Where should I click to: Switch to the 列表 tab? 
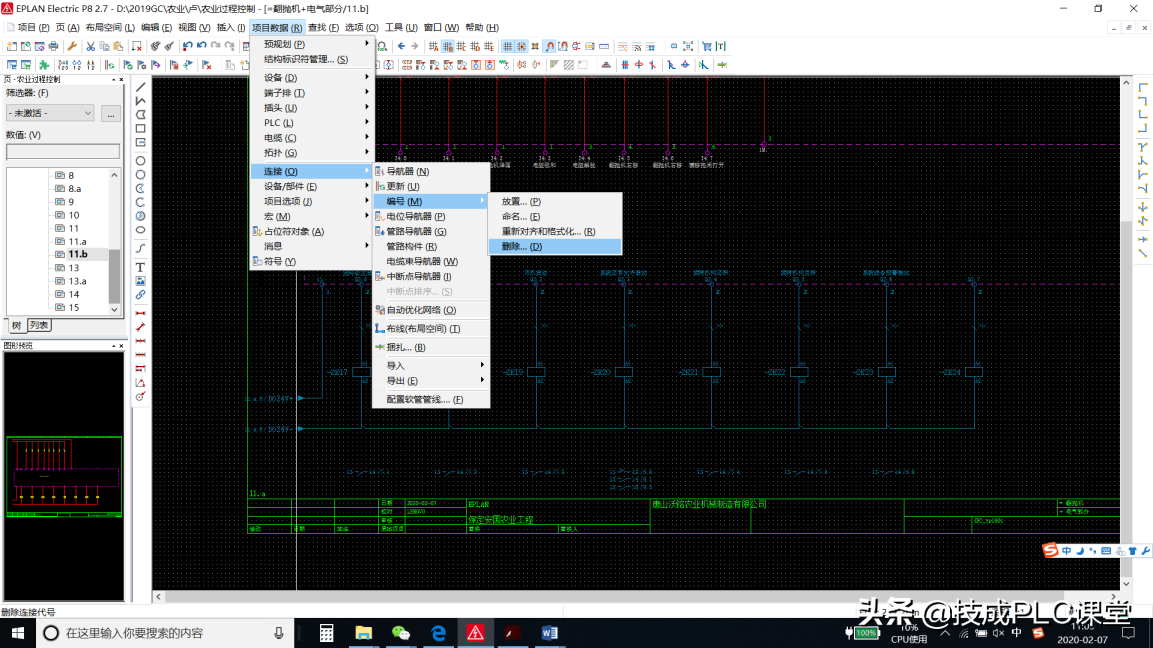coord(39,325)
